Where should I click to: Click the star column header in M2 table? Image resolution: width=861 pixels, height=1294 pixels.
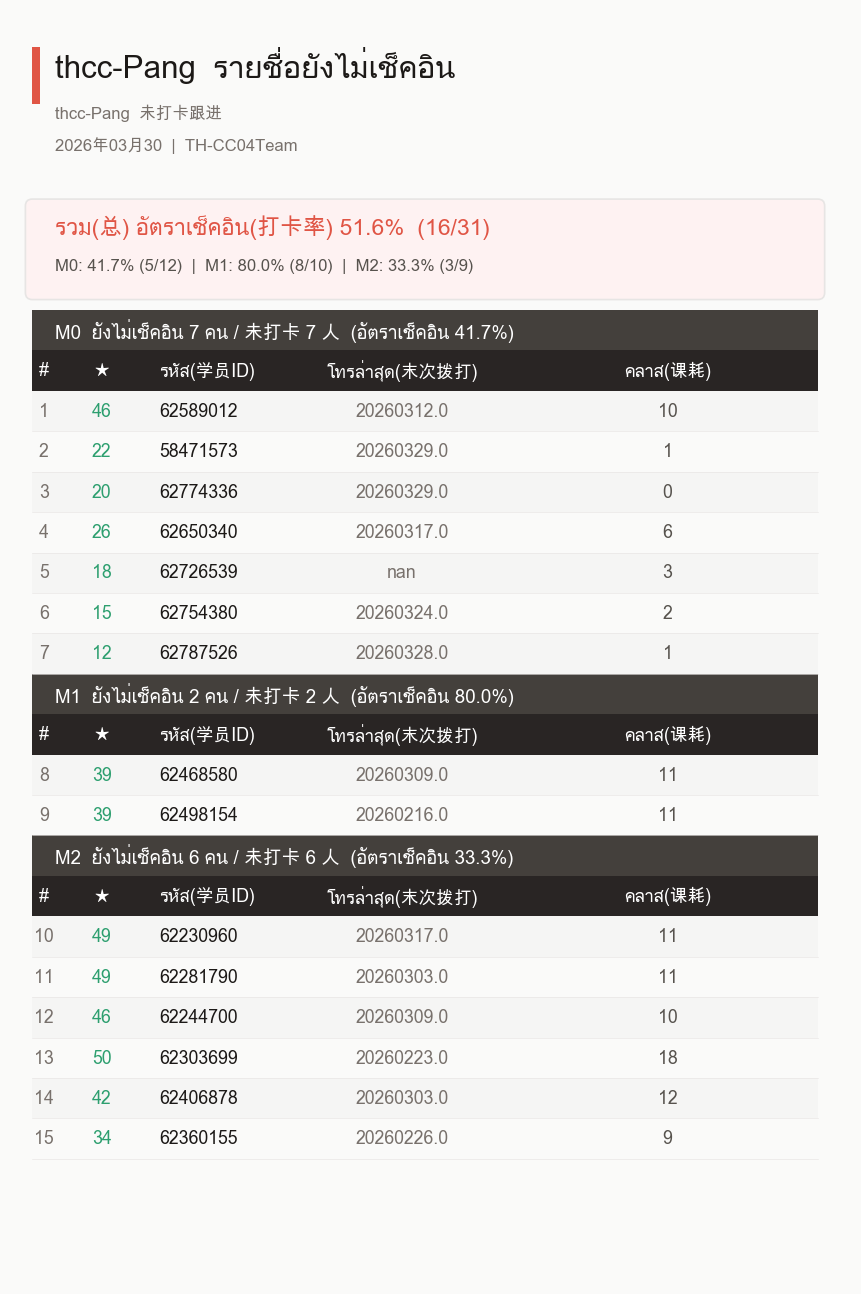[102, 896]
